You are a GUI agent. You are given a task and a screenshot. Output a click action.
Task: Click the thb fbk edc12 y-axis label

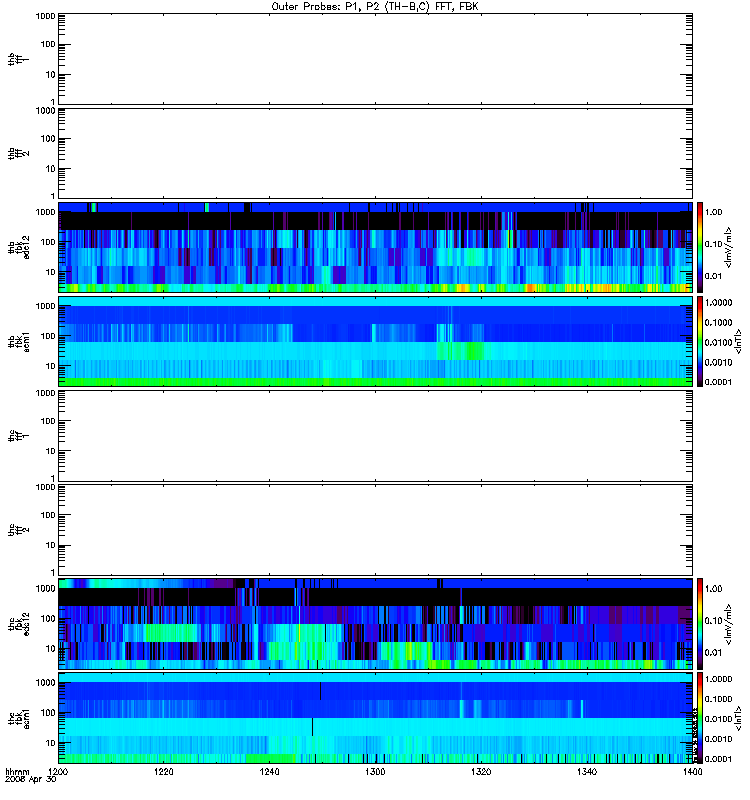[x=19, y=247]
